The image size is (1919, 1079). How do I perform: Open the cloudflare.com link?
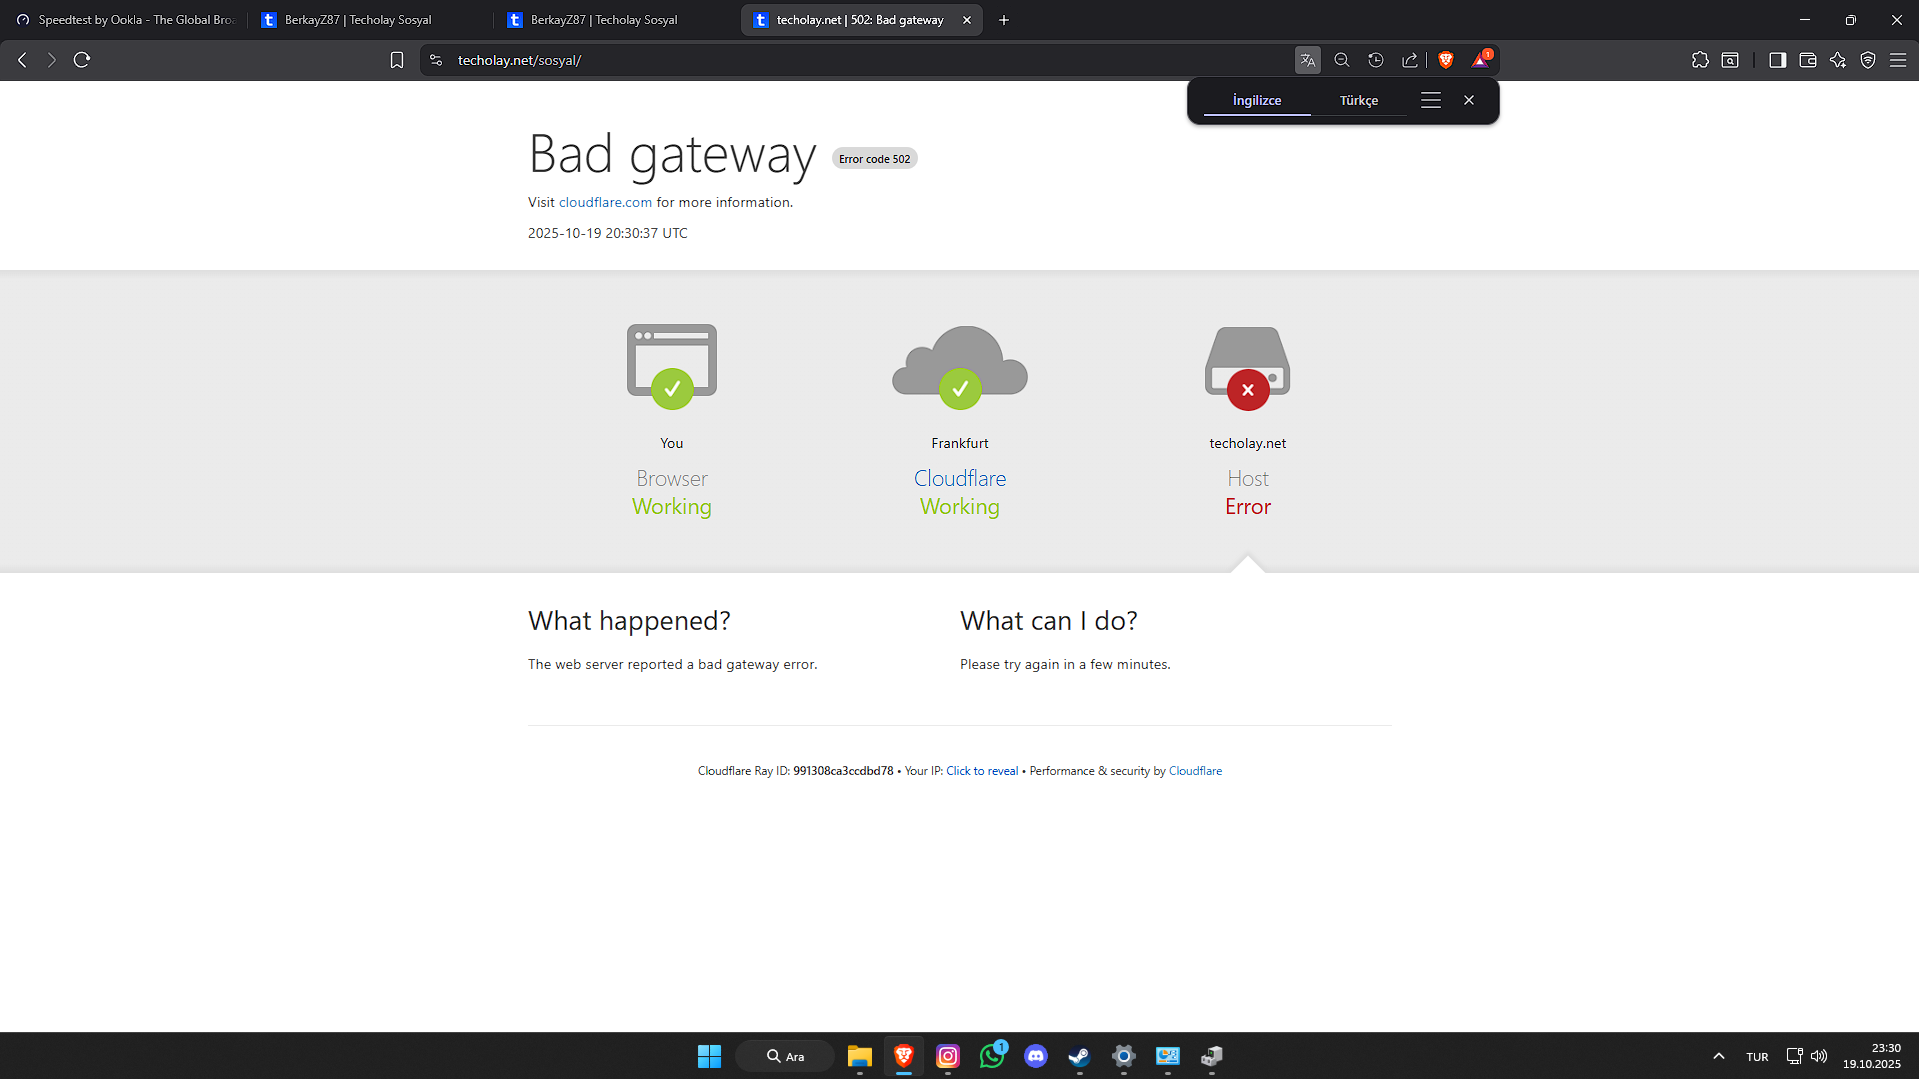(x=605, y=202)
